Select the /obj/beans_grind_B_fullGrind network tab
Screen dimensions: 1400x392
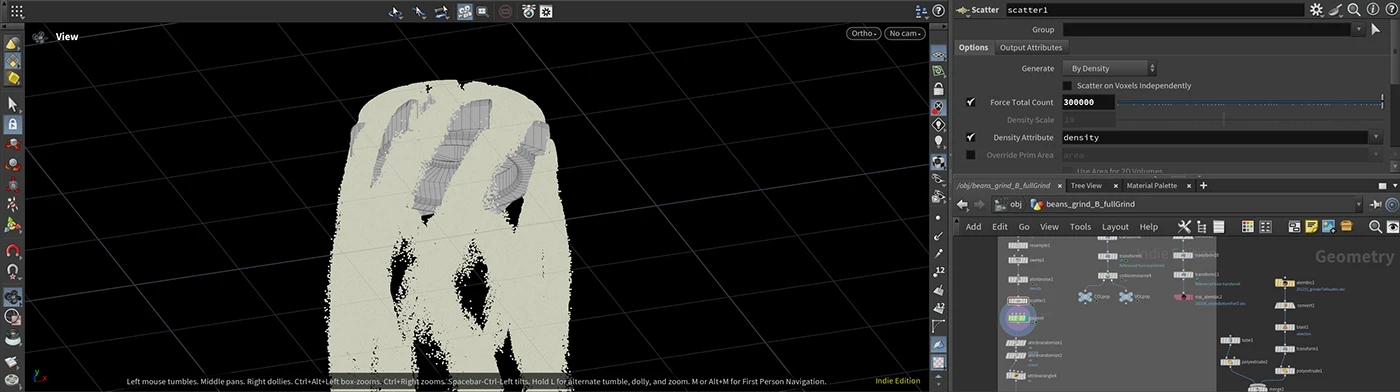coord(1005,185)
